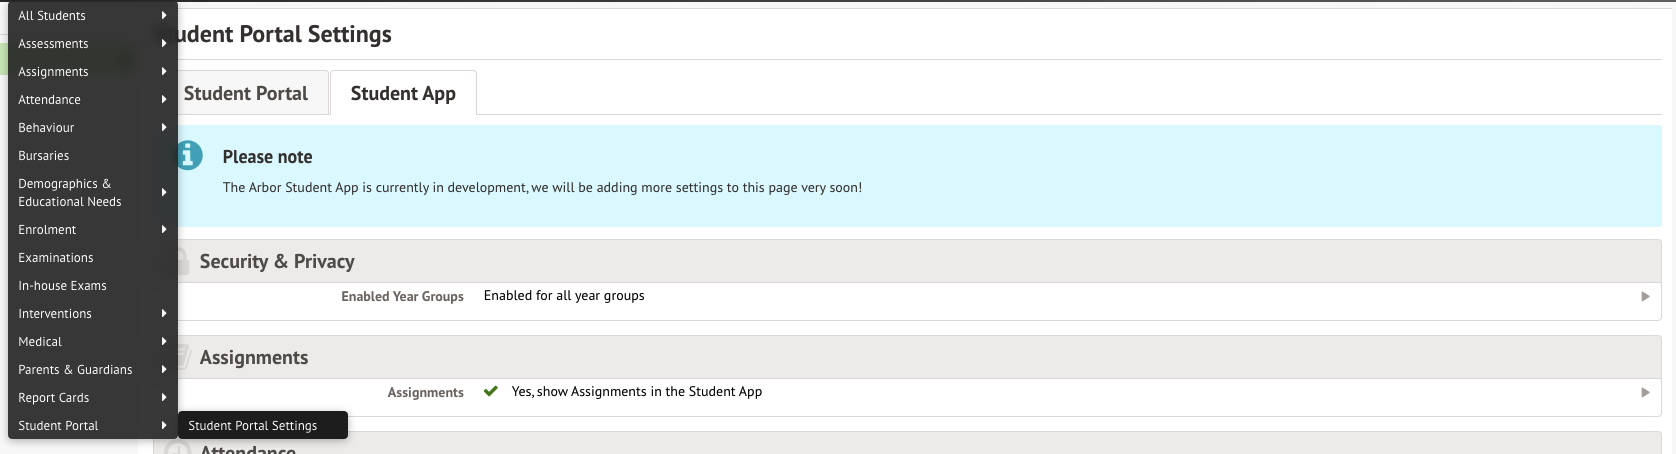Expand the Enrolment submenu arrow

tap(164, 230)
